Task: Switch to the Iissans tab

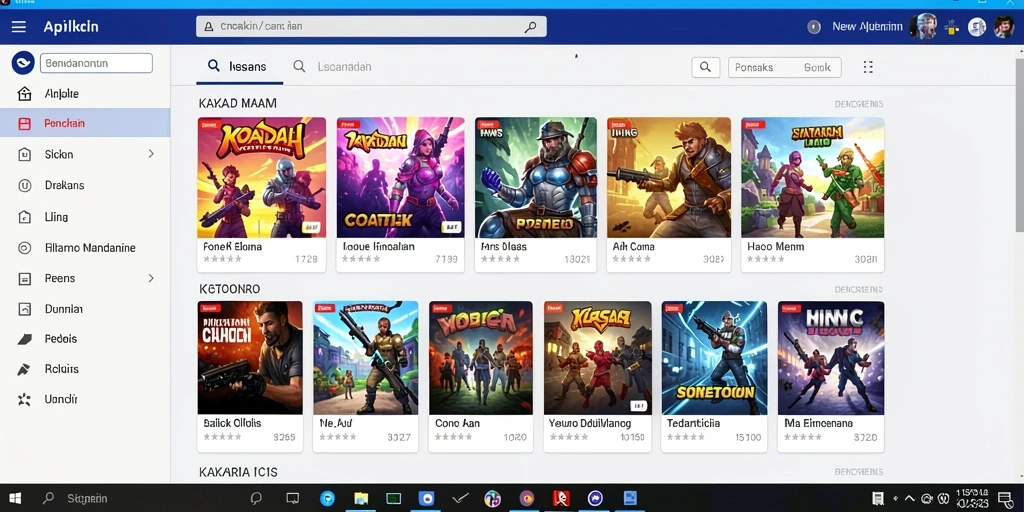Action: point(238,66)
